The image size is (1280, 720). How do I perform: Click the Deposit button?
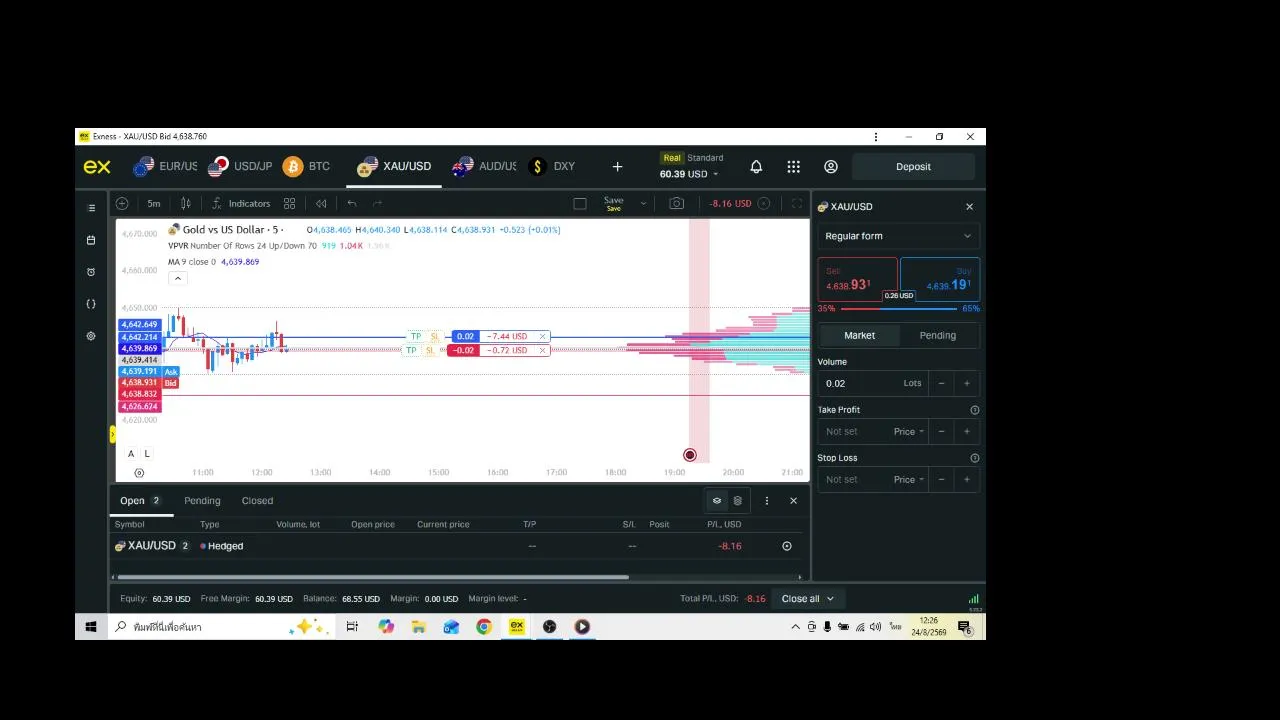(x=913, y=167)
